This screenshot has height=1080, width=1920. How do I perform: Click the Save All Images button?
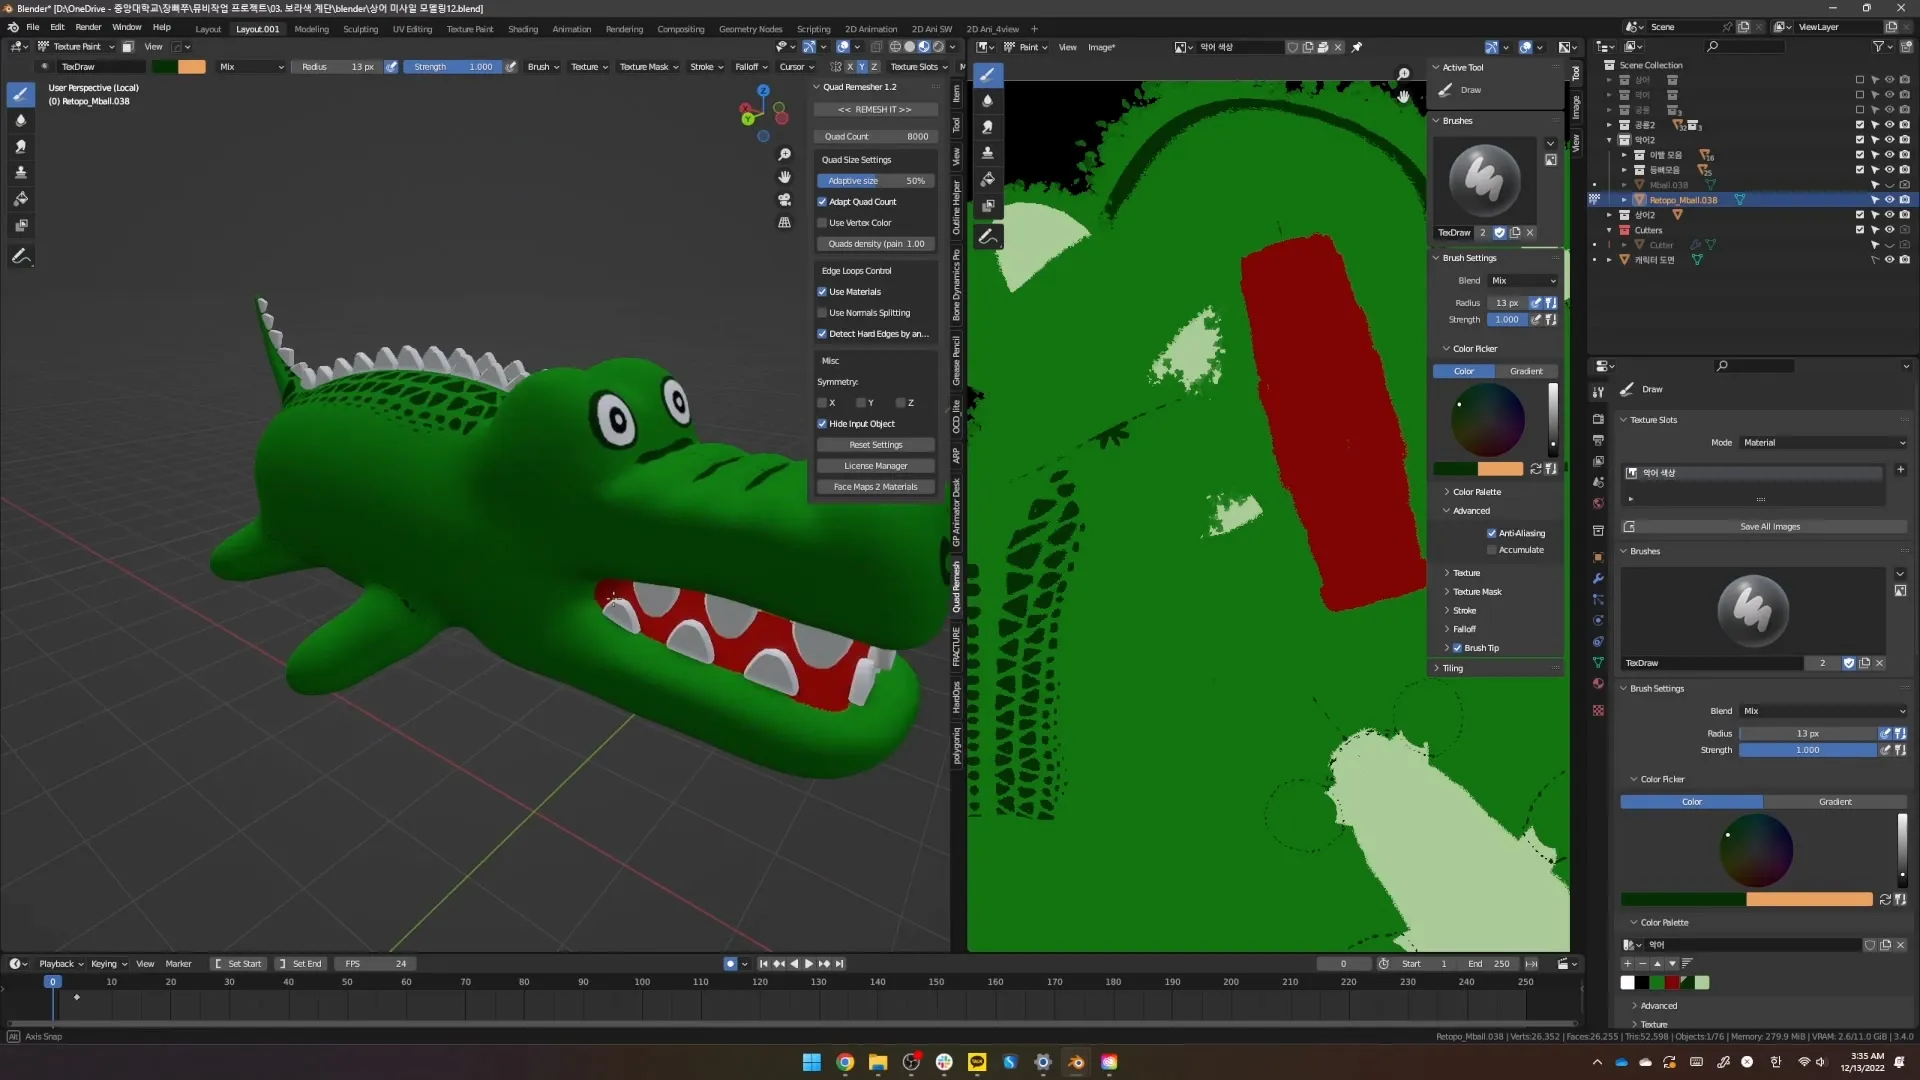point(1769,526)
